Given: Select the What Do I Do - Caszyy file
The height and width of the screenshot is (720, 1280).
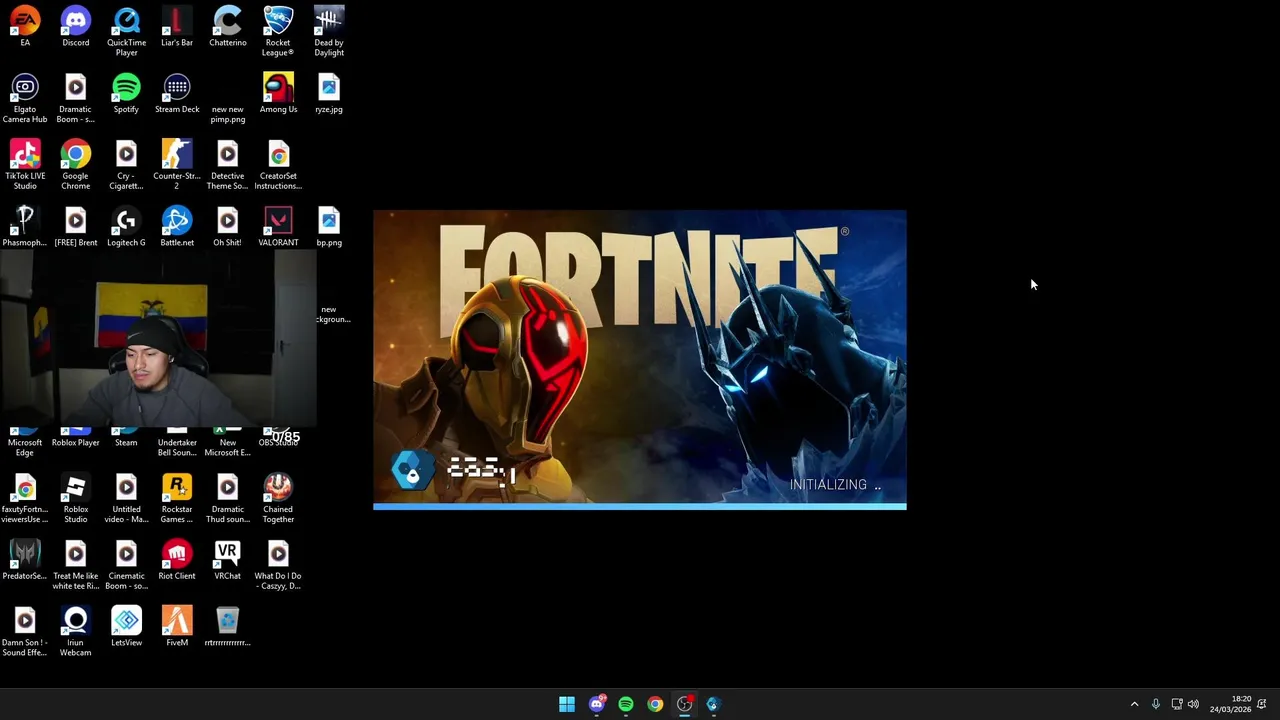Looking at the screenshot, I should pyautogui.click(x=278, y=565).
